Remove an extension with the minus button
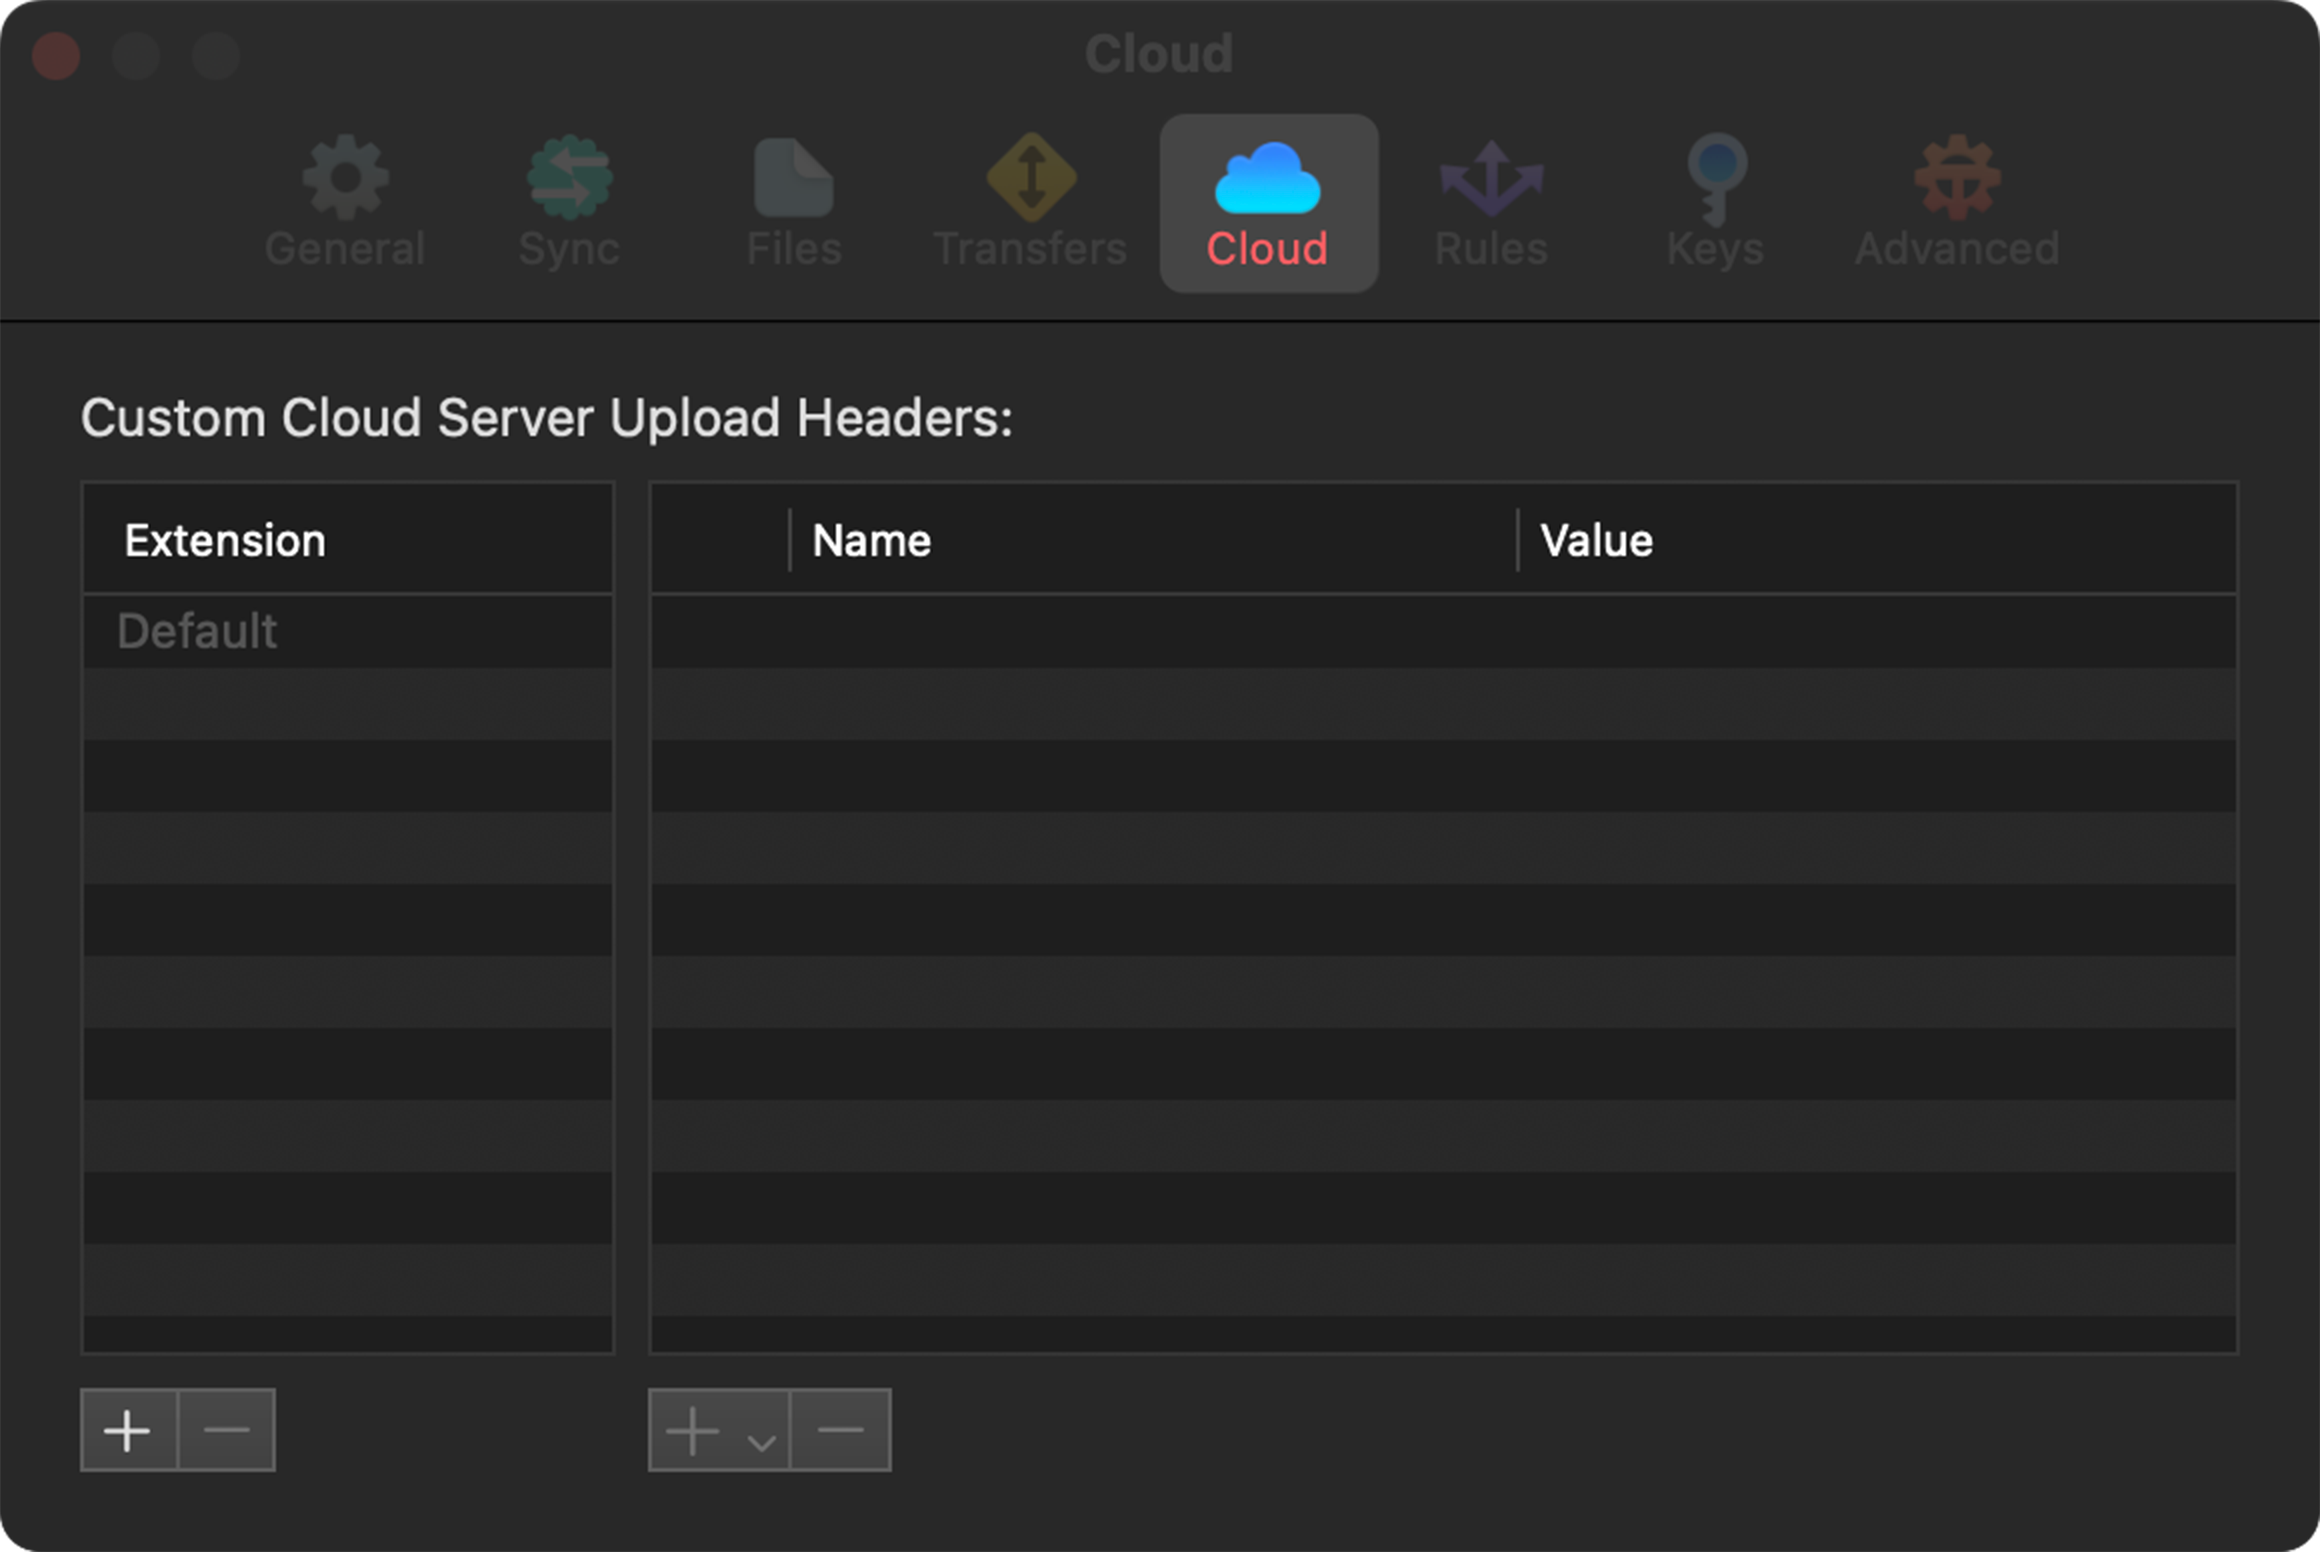2320x1552 pixels. pyautogui.click(x=225, y=1430)
